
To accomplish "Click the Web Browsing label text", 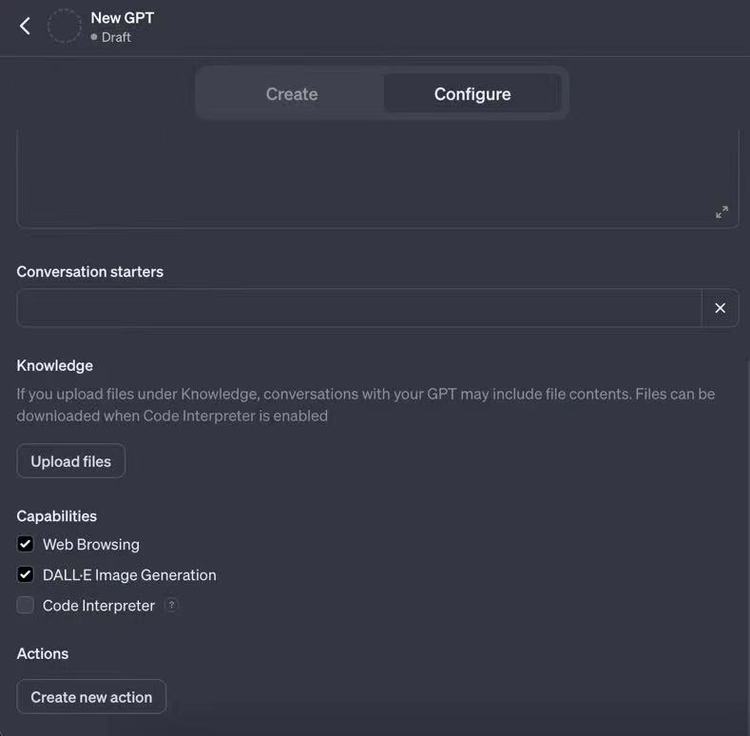I will point(91,544).
